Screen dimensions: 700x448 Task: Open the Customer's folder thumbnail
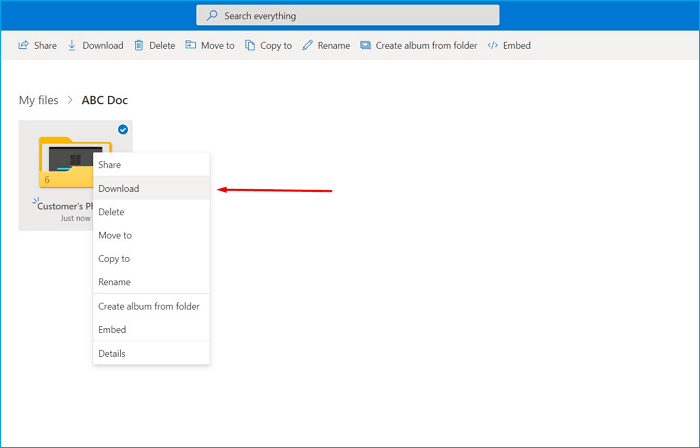(x=62, y=160)
